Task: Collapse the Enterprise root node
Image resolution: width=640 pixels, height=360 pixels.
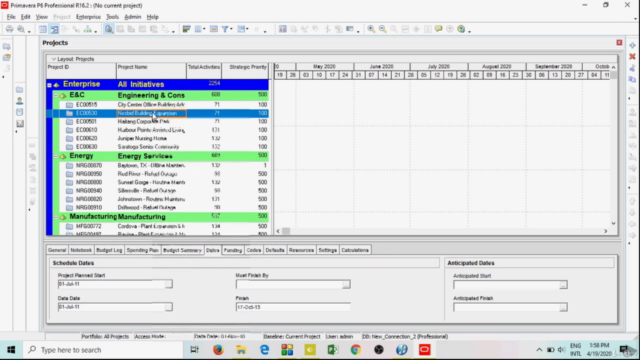Action: point(49,85)
